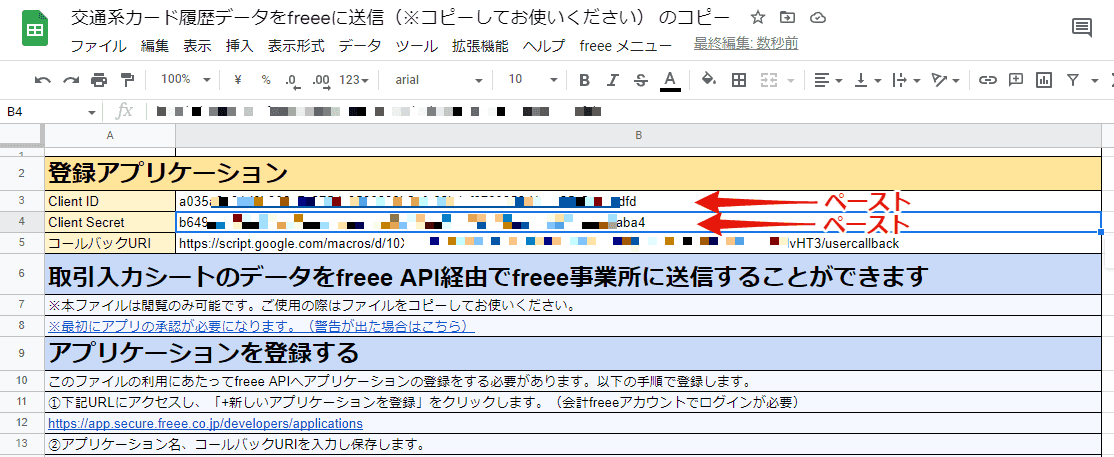Screen dimensions: 1114x457
Task: Open the comment history panel
Action: (1081, 28)
